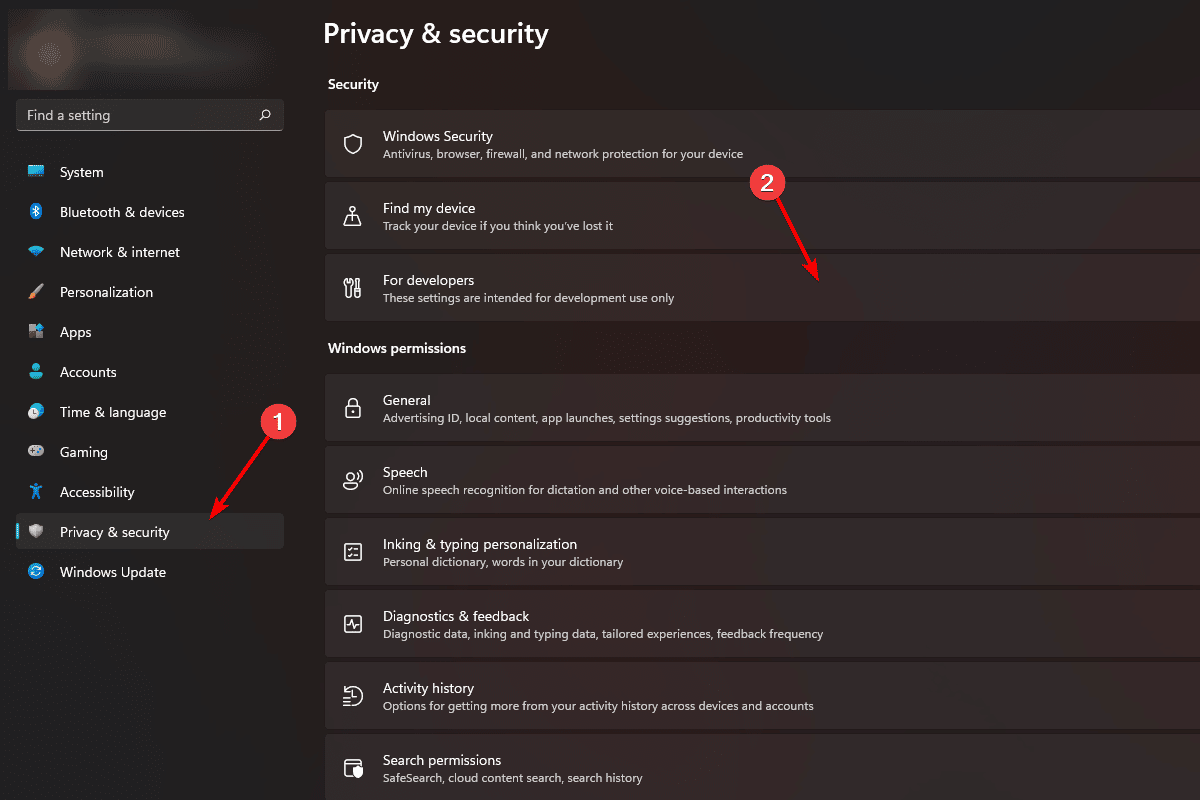Screen dimensions: 1200x800
Task: Click the Search permissions icon
Action: coord(352,767)
